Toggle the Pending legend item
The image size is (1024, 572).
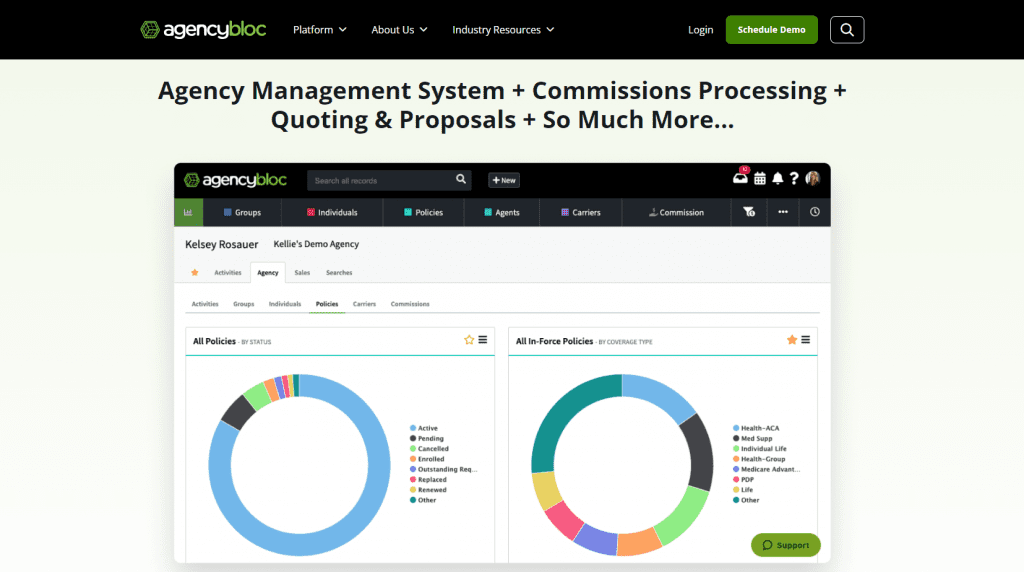tap(426, 438)
